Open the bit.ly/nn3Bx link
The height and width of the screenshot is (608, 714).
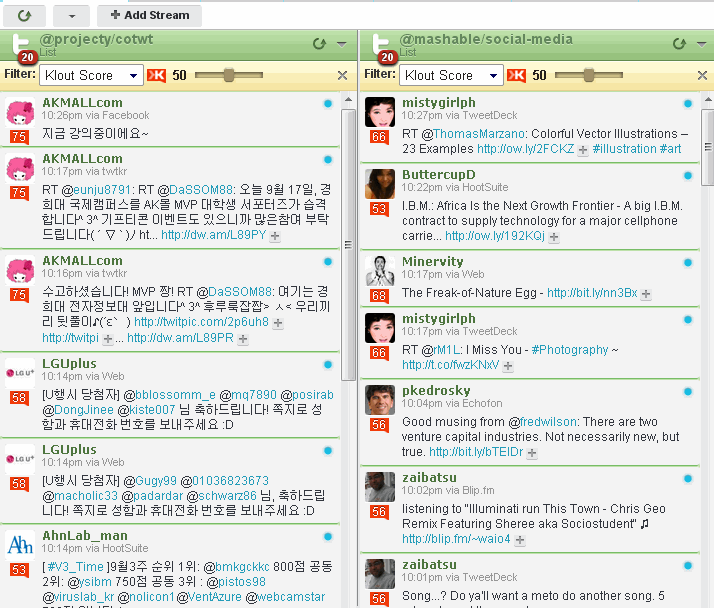592,293
